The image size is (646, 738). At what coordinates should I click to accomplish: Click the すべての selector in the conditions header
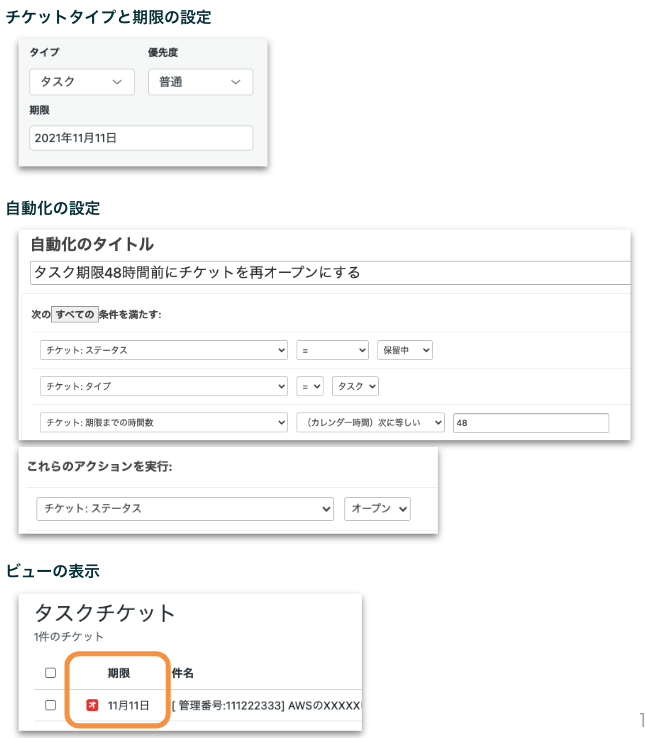74,314
